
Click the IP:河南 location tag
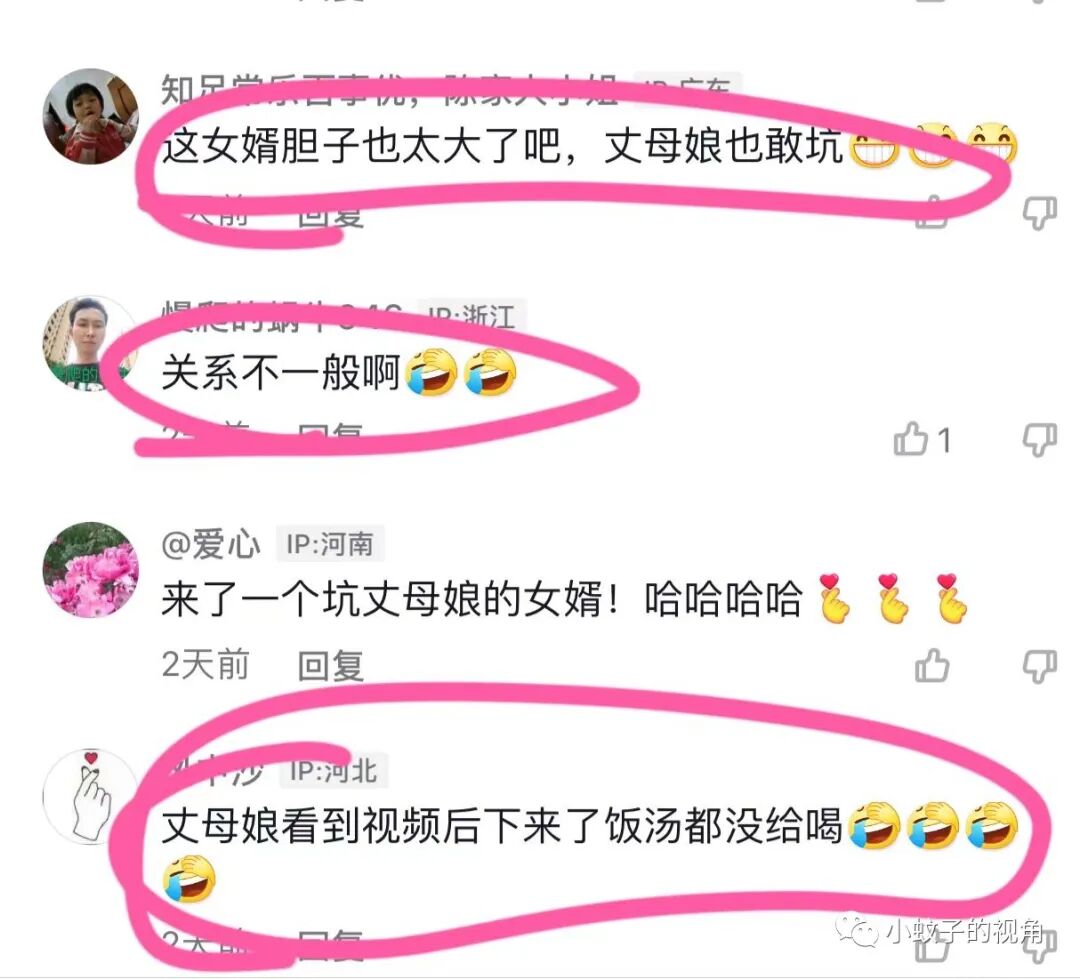coord(330,544)
